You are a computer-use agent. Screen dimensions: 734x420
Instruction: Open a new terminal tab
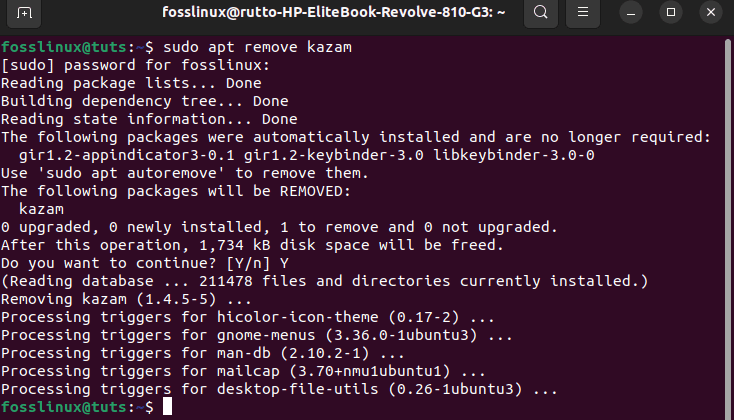[x=24, y=12]
